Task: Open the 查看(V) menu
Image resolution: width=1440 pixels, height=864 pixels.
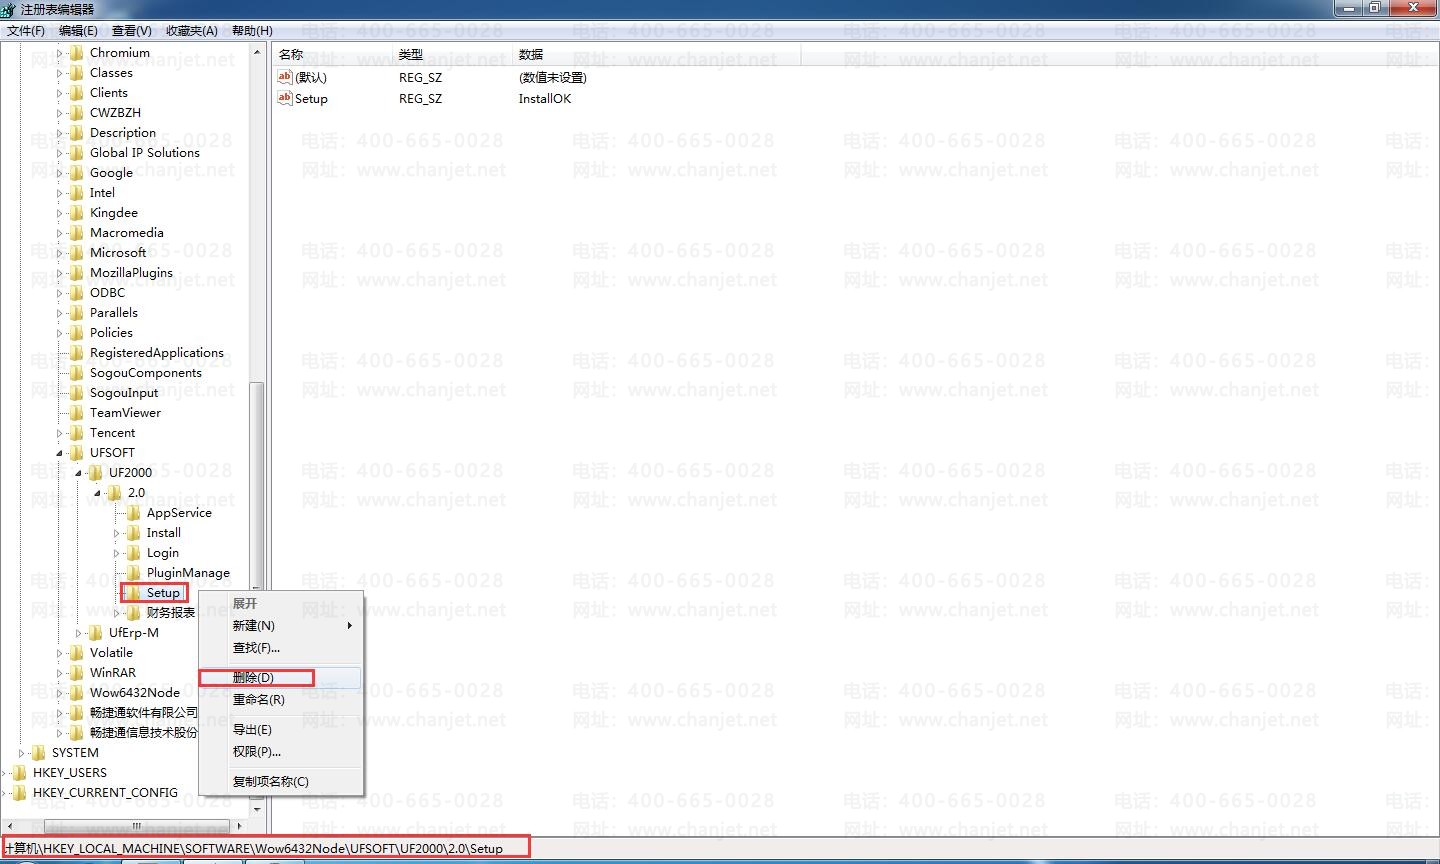Action: (x=132, y=31)
